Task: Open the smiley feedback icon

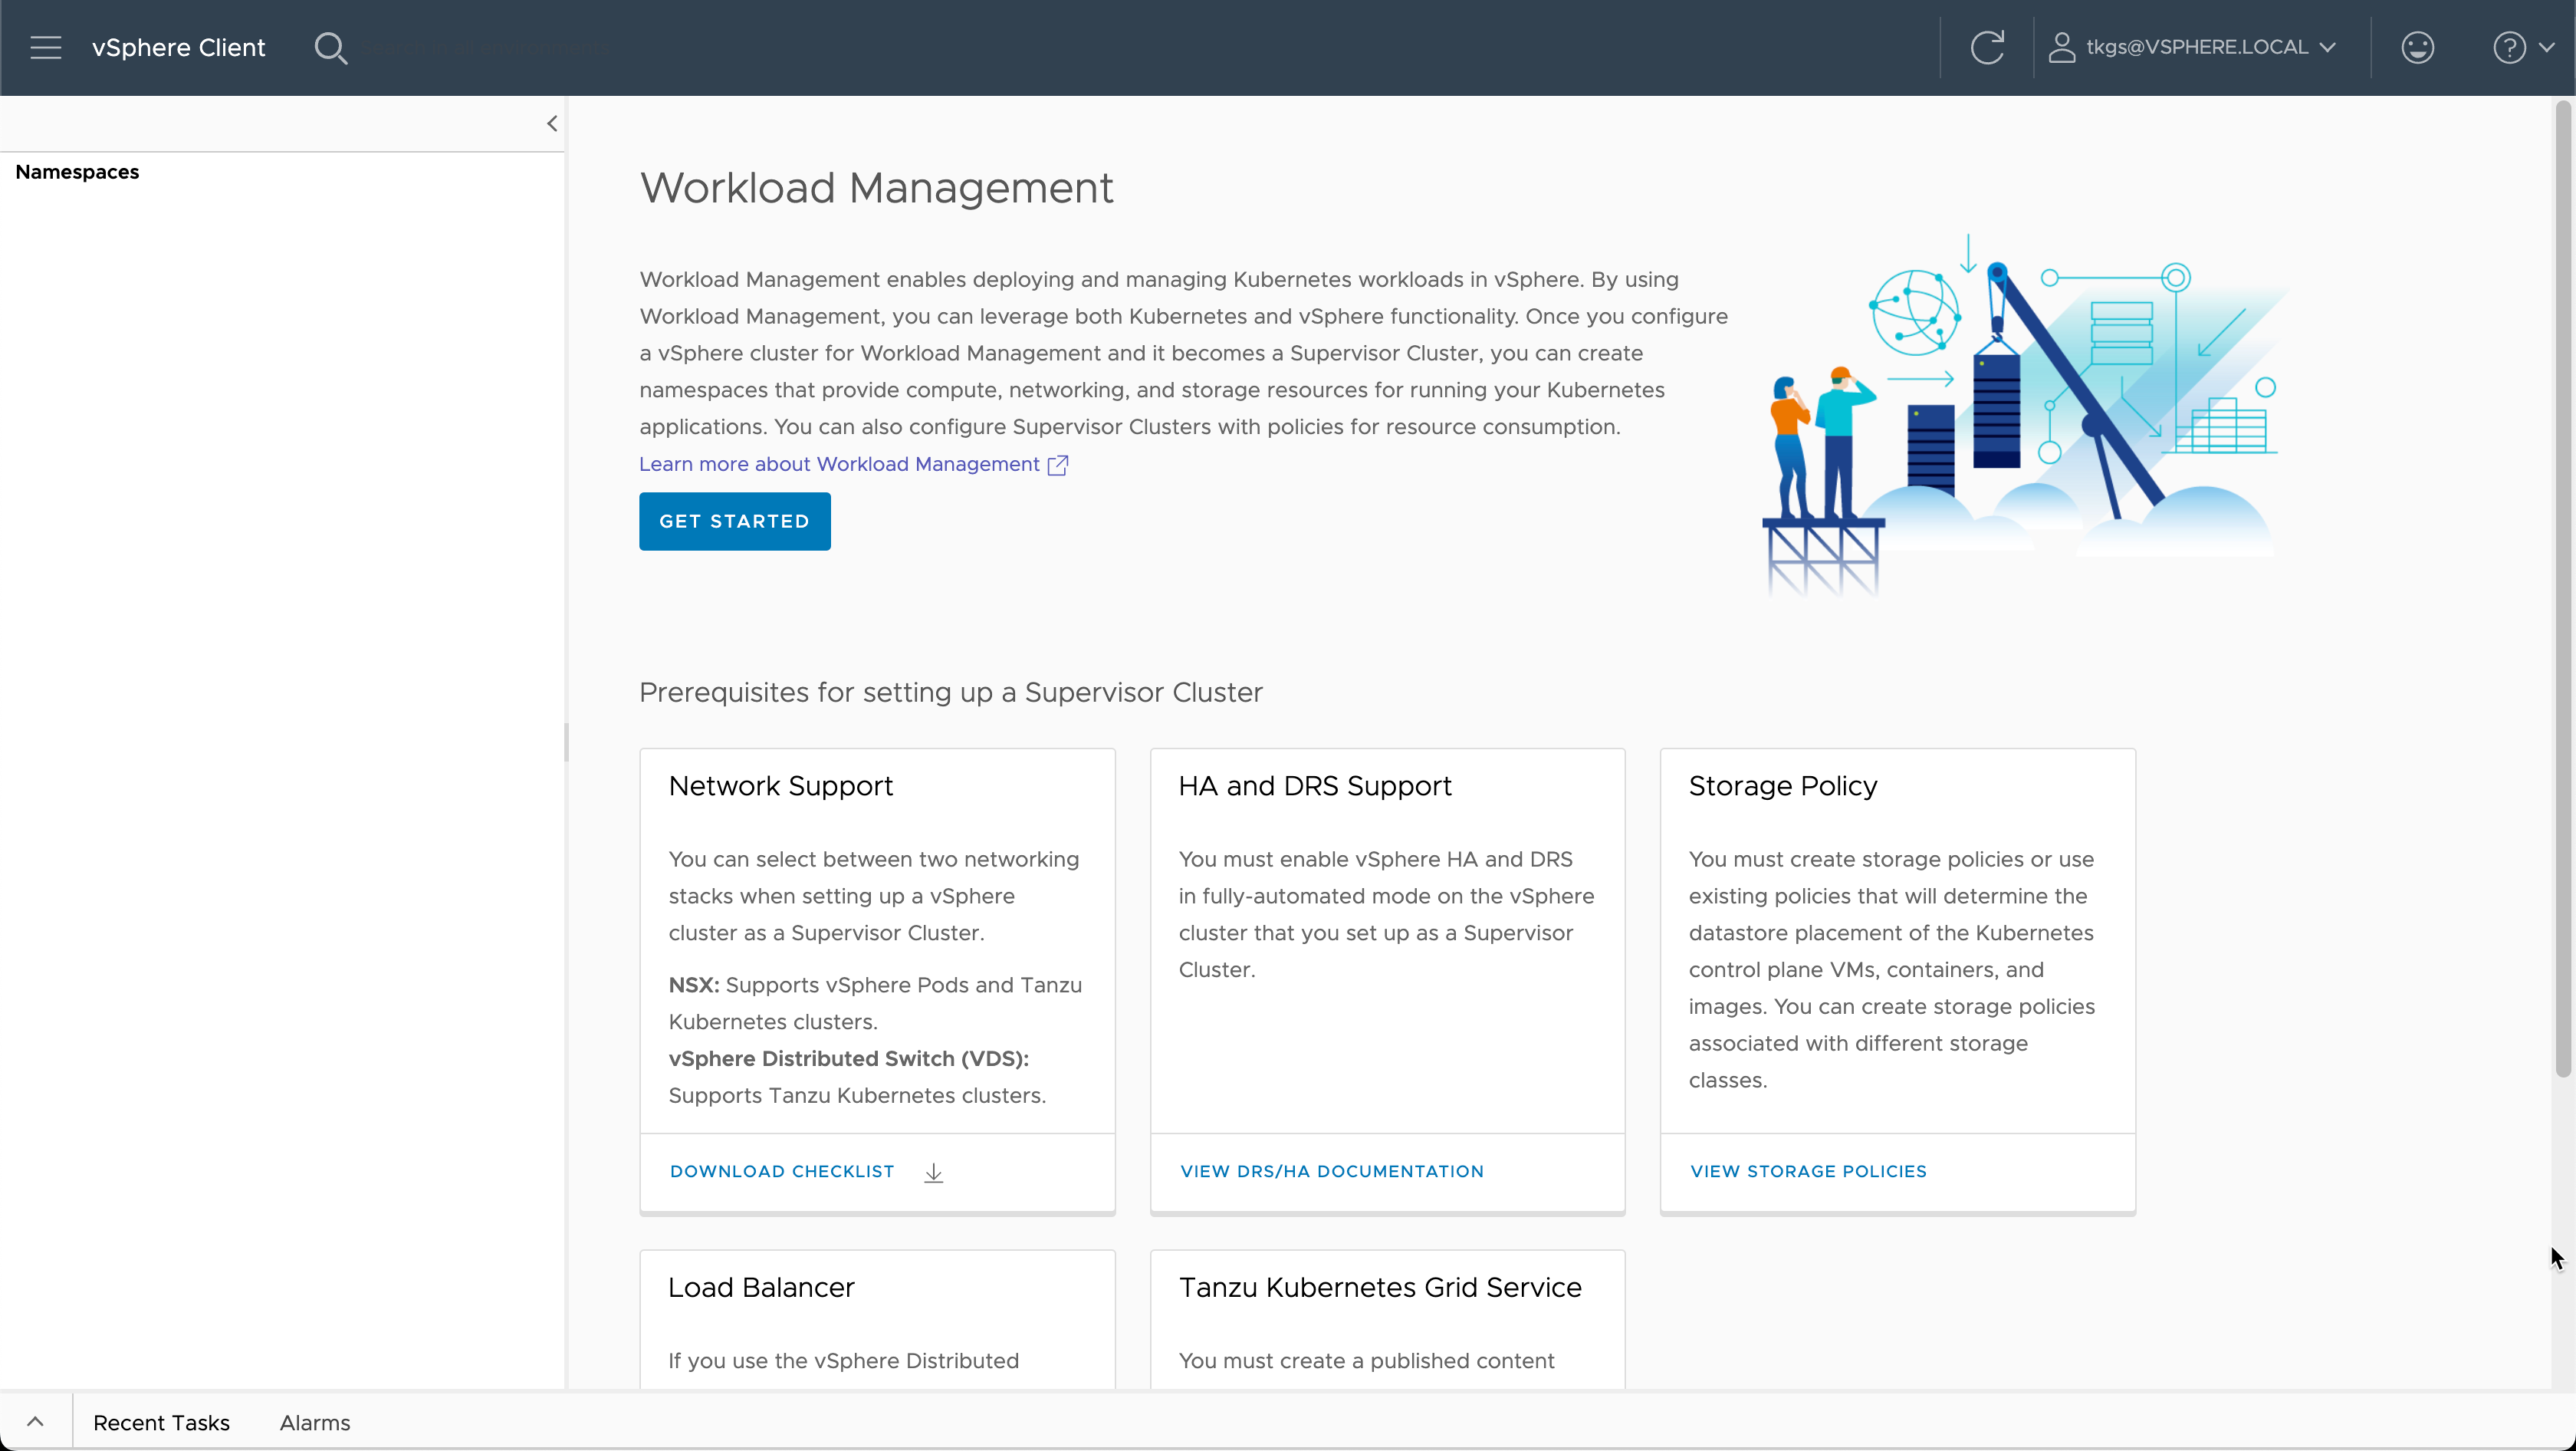Action: (2417, 47)
